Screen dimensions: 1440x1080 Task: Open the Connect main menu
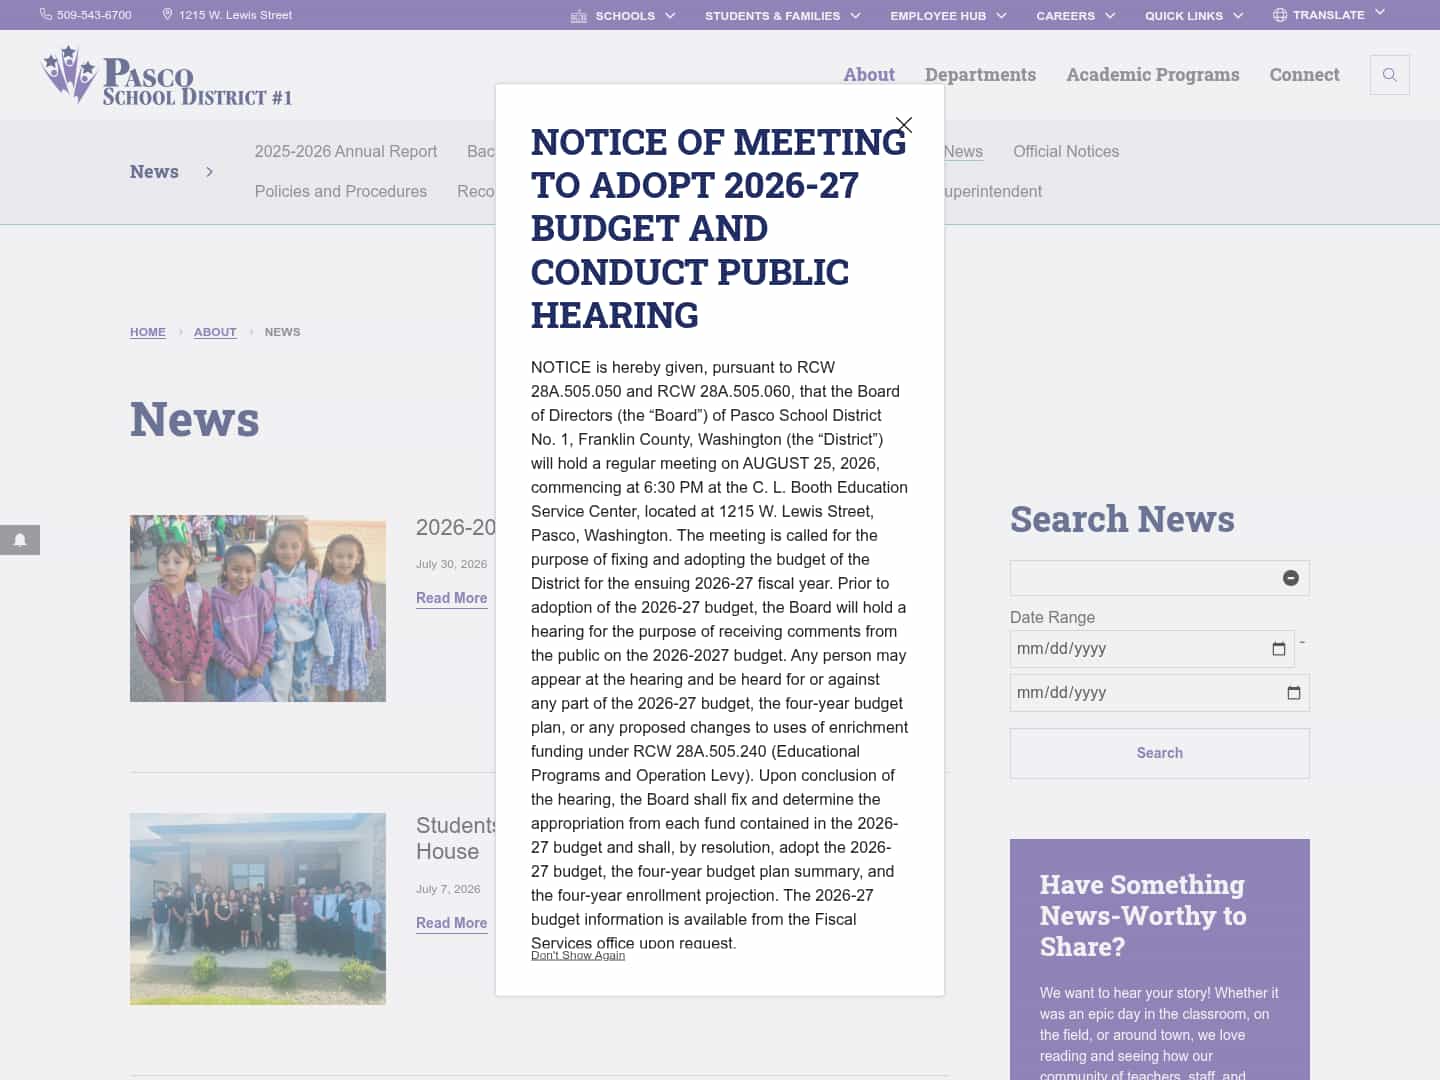(x=1304, y=75)
